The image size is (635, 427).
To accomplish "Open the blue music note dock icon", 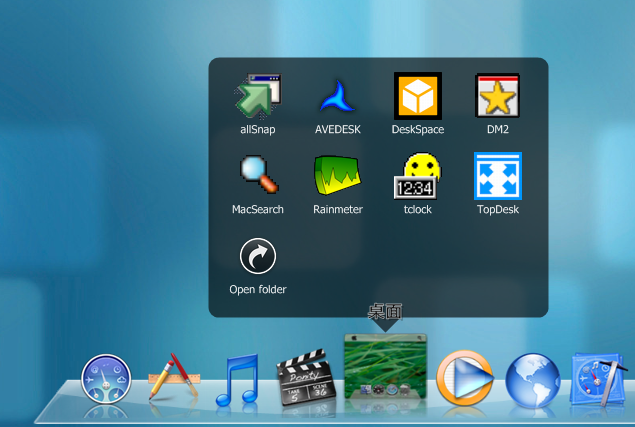I will click(239, 380).
